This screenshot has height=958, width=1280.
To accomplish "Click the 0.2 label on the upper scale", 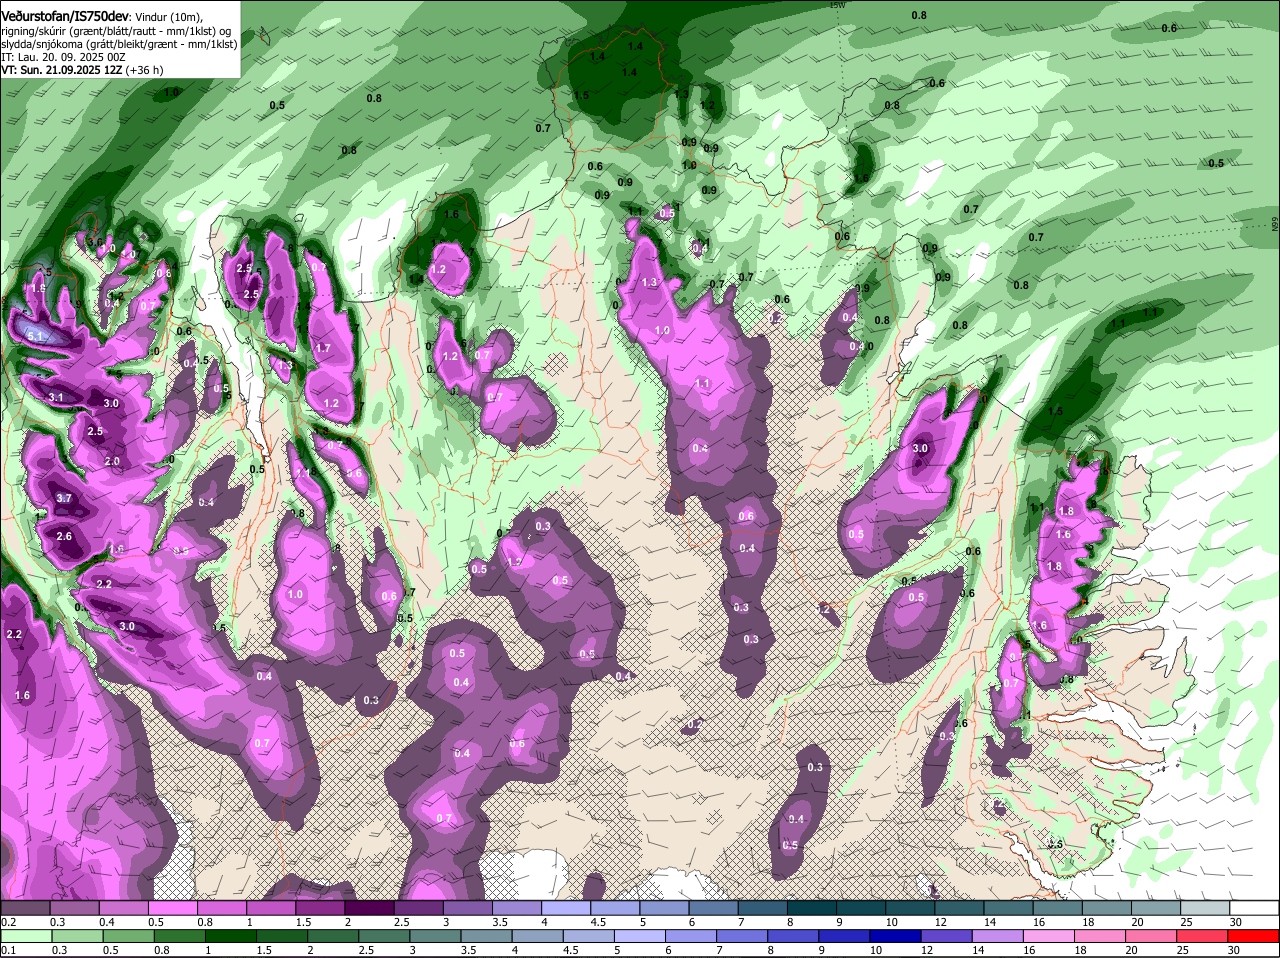I will pos(8,922).
